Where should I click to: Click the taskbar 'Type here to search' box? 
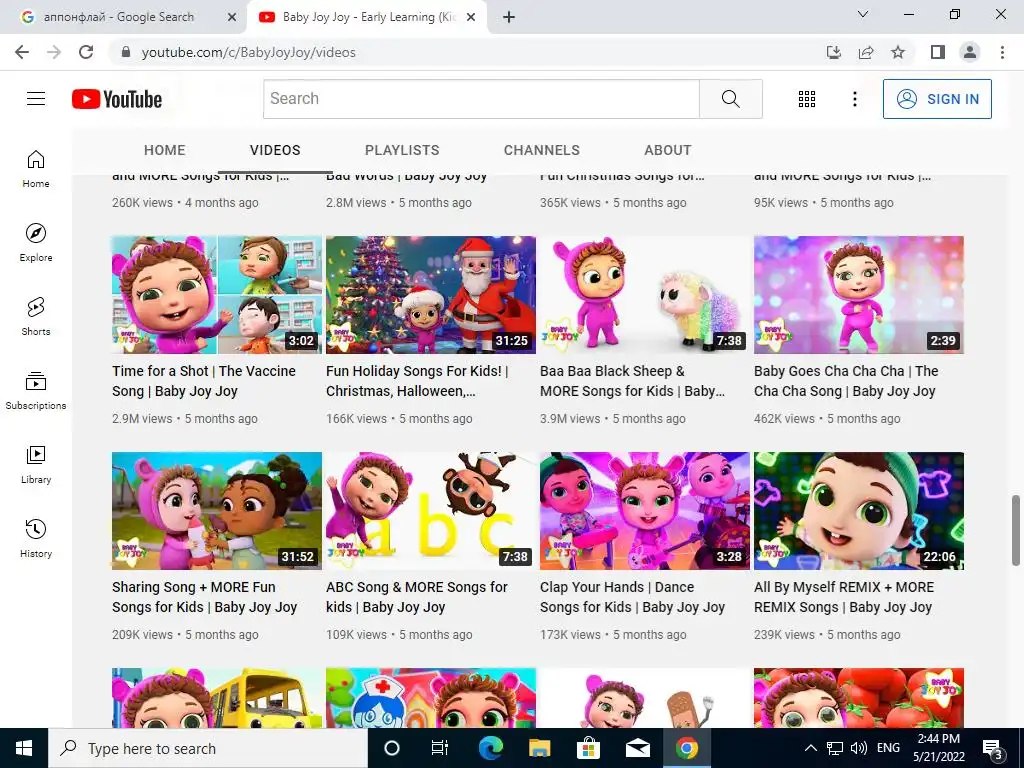tap(208, 748)
